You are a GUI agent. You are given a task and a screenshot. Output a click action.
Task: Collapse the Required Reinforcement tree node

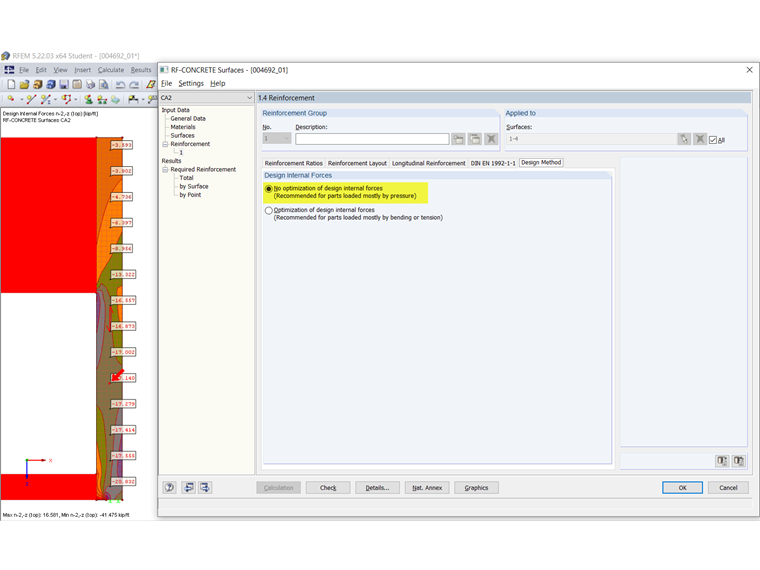165,169
